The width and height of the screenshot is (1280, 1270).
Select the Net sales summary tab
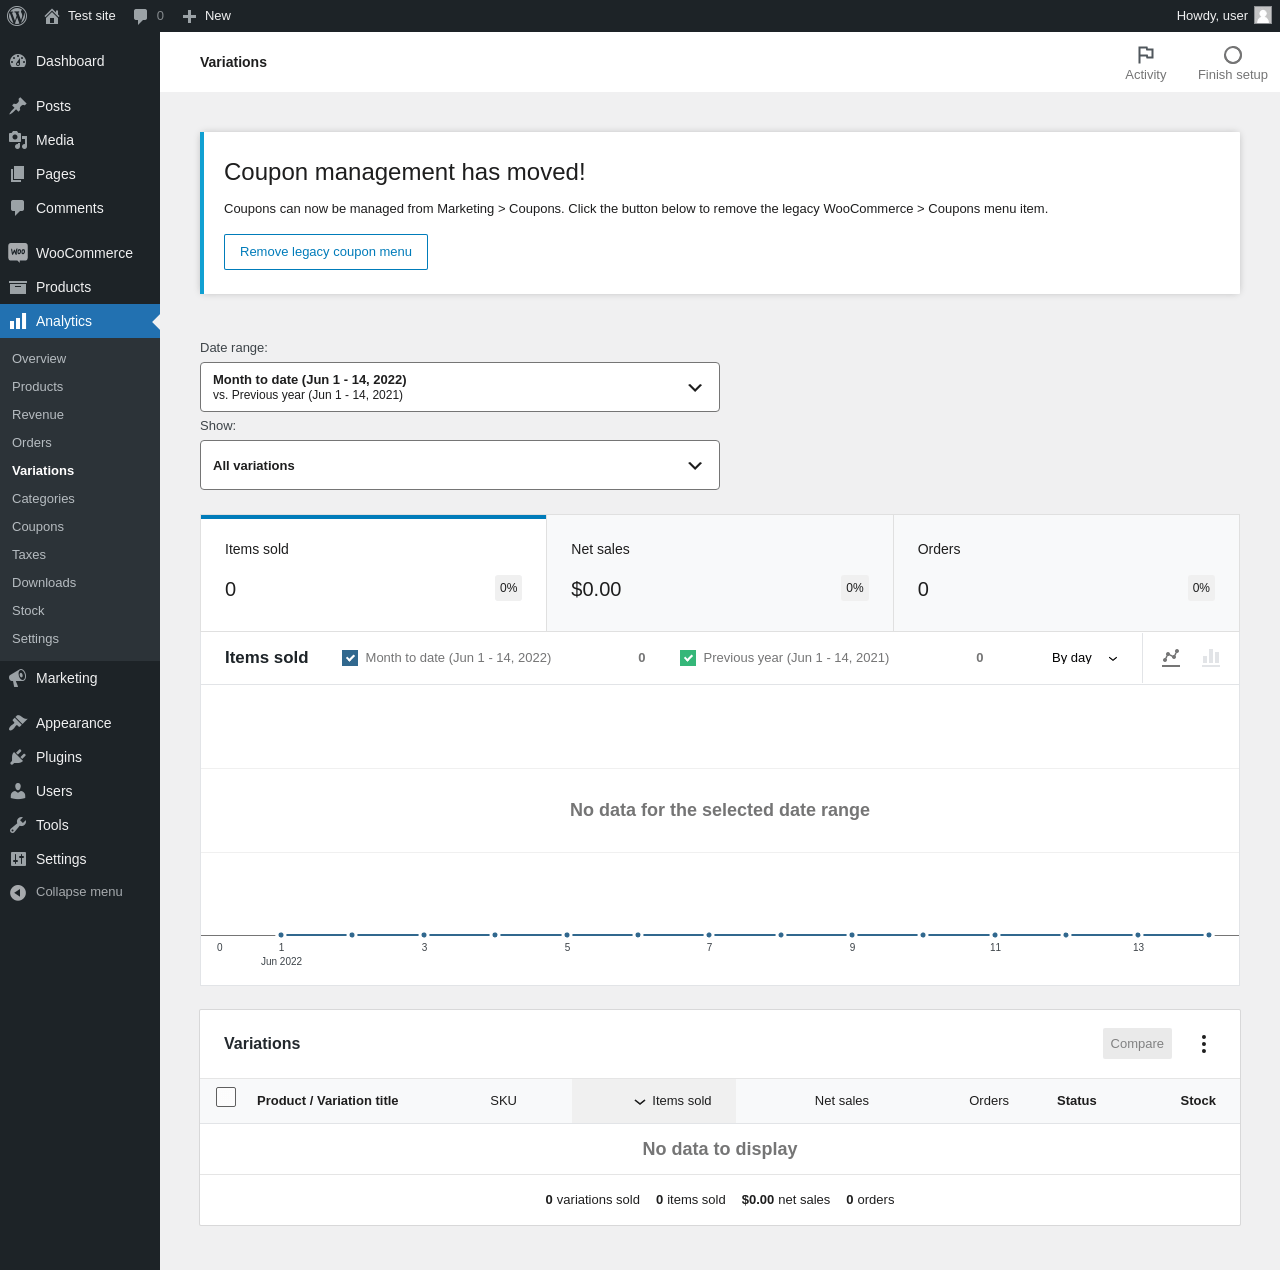[x=720, y=573]
